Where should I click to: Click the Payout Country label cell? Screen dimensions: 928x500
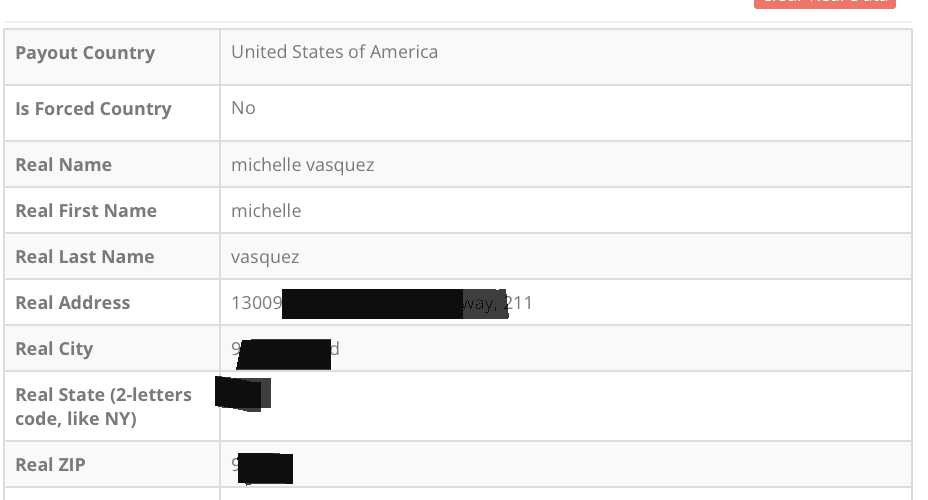pos(85,53)
